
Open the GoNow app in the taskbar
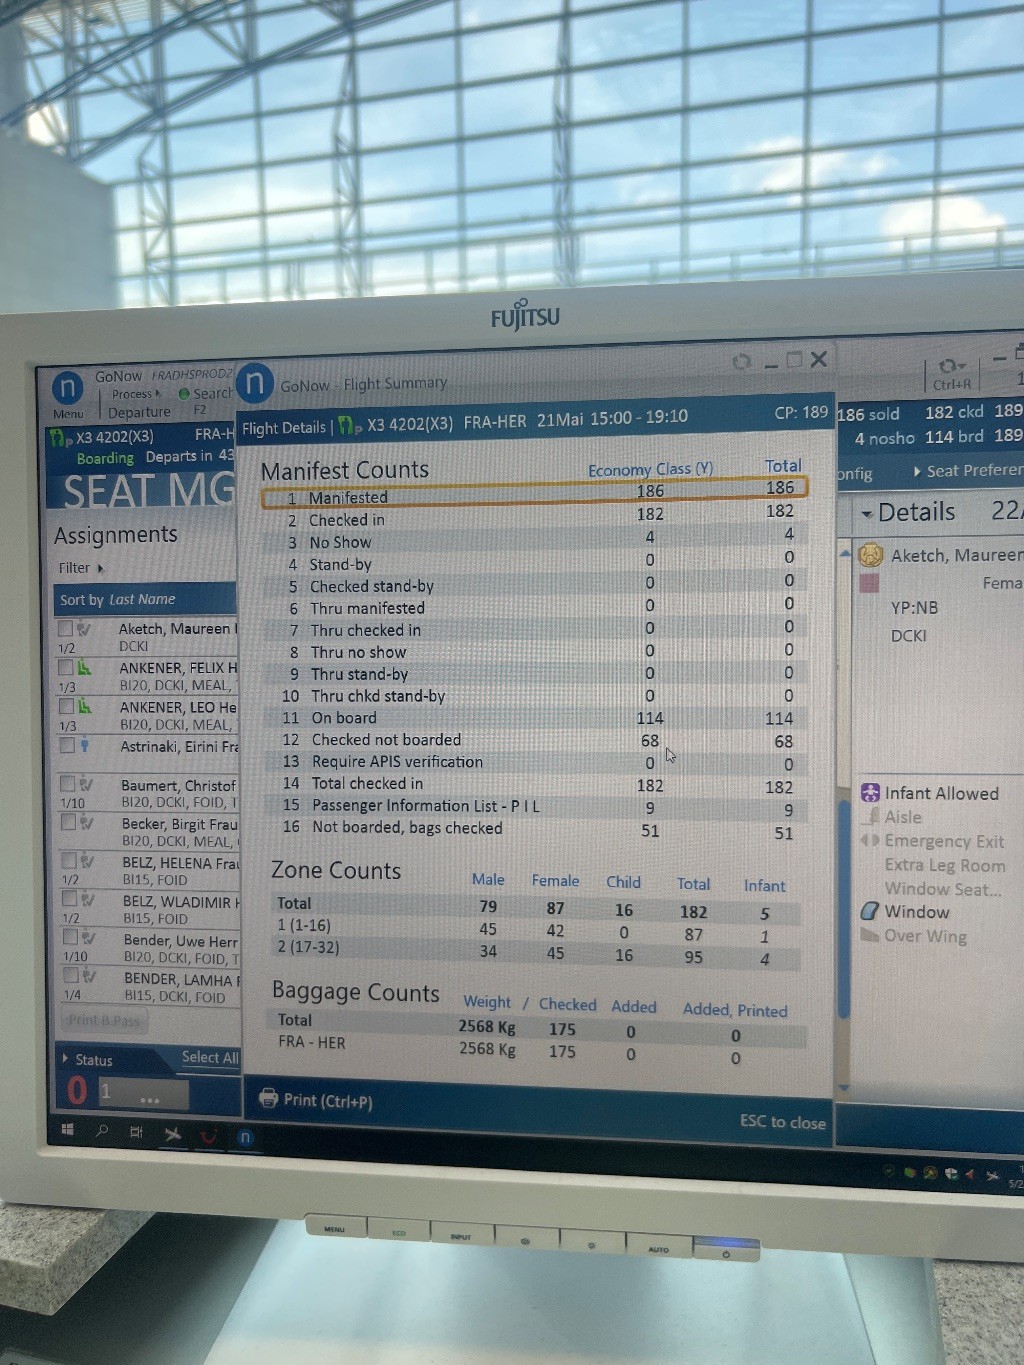(245, 1137)
